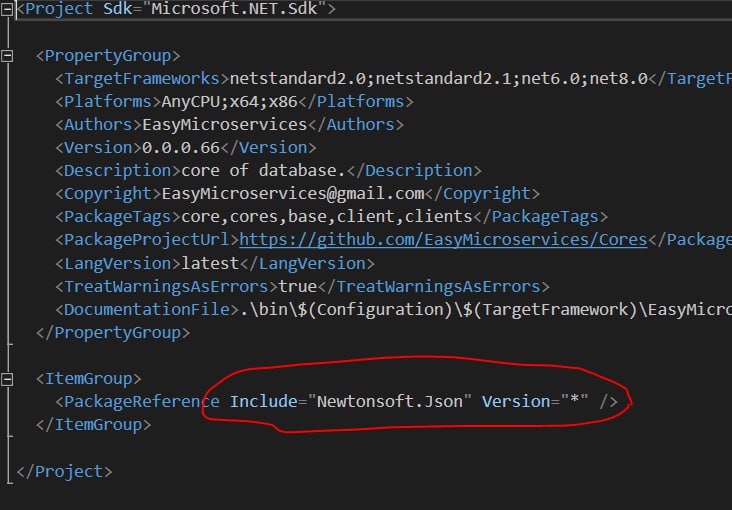
Task: Collapse the ItemGroup section
Action: point(7,379)
